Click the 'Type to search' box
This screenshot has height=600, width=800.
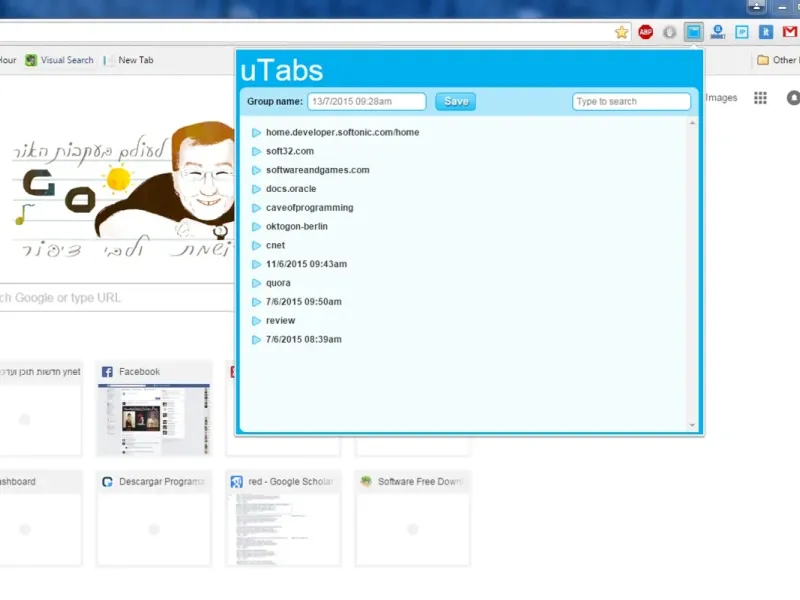631,102
